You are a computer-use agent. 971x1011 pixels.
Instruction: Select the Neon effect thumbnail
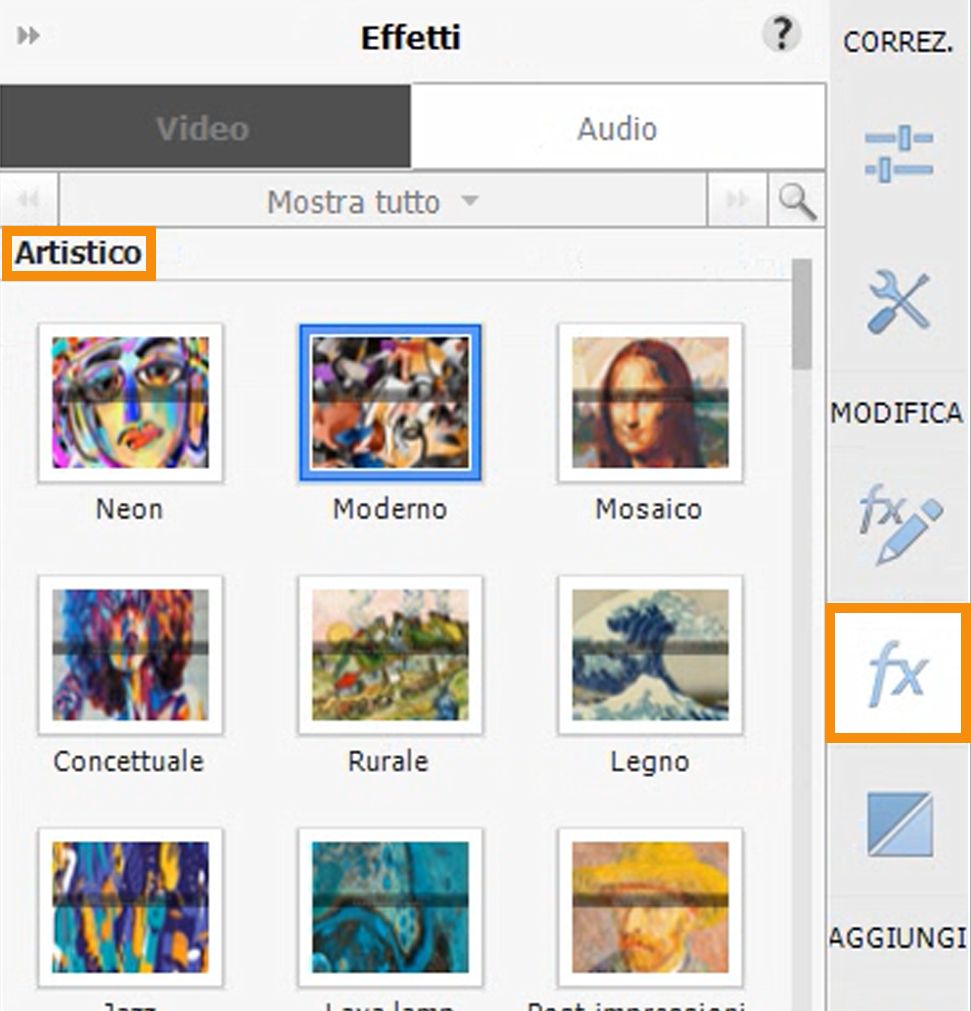tap(130, 402)
